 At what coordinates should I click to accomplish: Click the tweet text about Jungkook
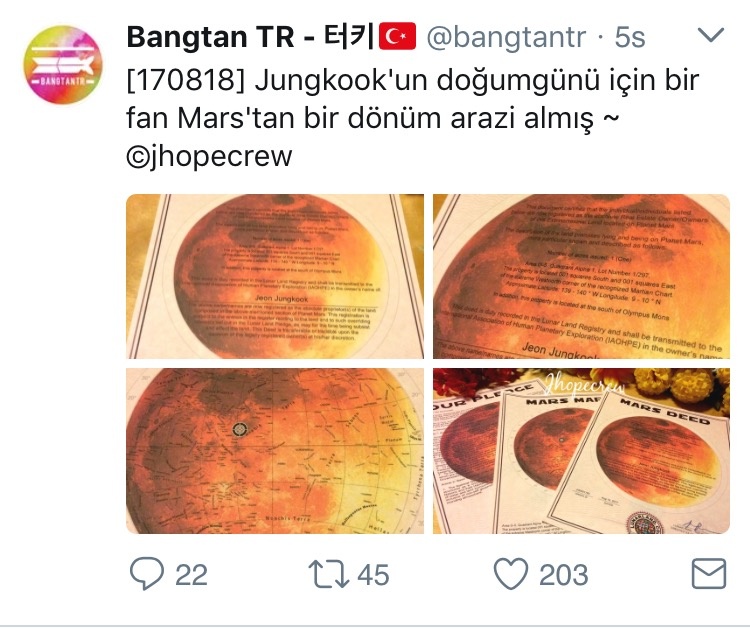coord(413,99)
